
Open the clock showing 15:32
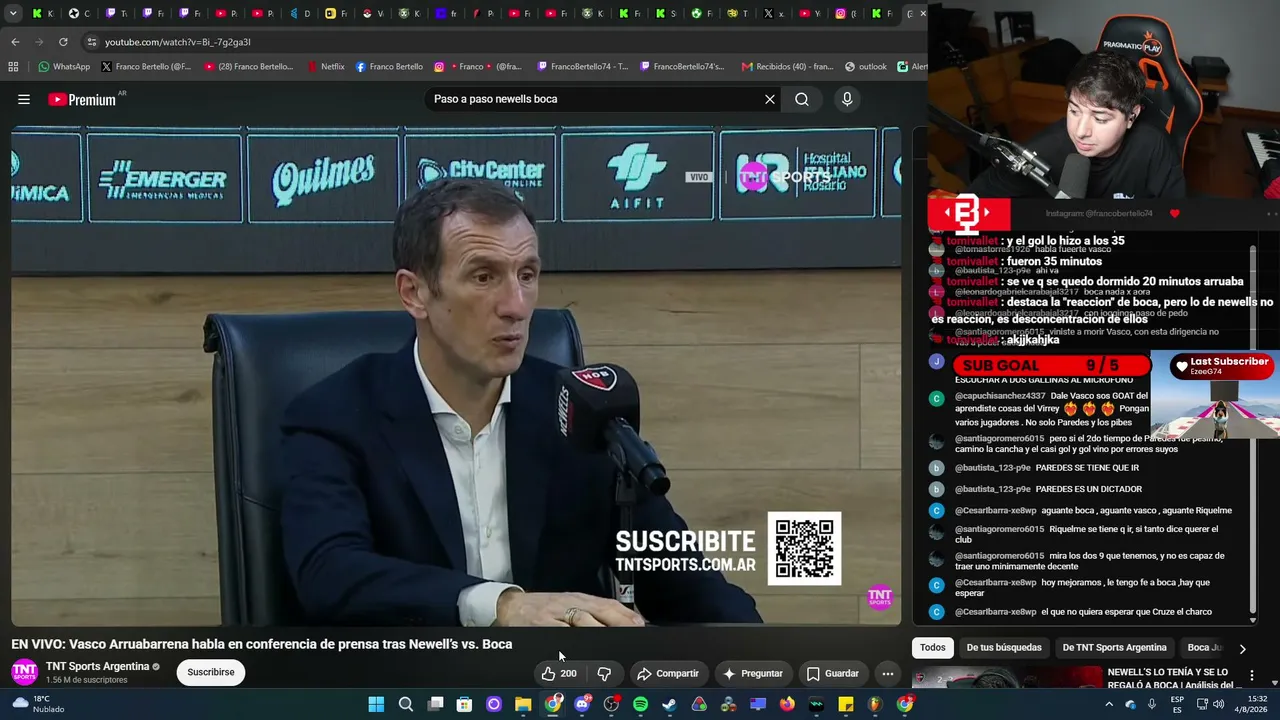(x=1252, y=704)
